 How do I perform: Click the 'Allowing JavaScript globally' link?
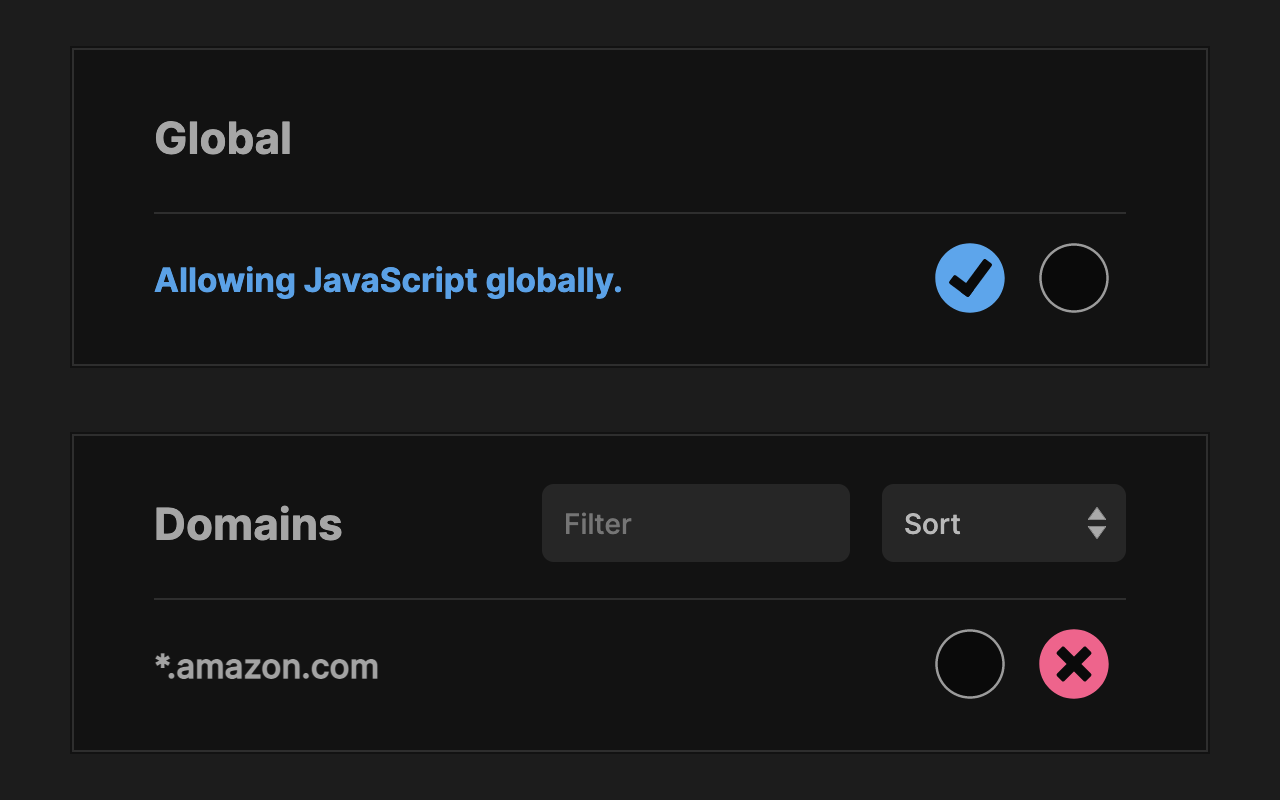(388, 280)
